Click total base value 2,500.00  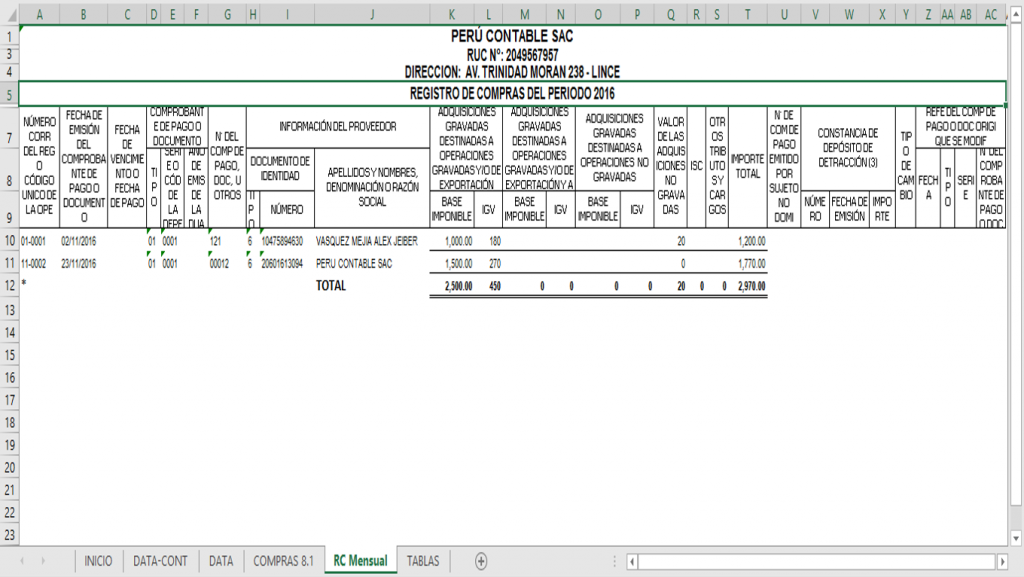[451, 286]
